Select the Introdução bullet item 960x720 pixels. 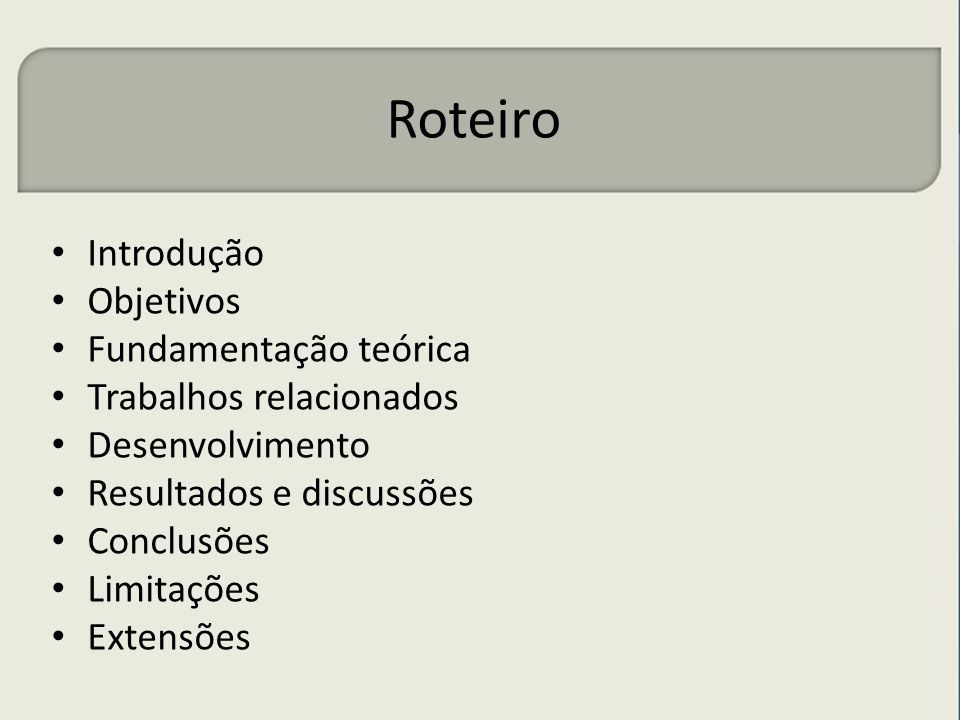[175, 254]
